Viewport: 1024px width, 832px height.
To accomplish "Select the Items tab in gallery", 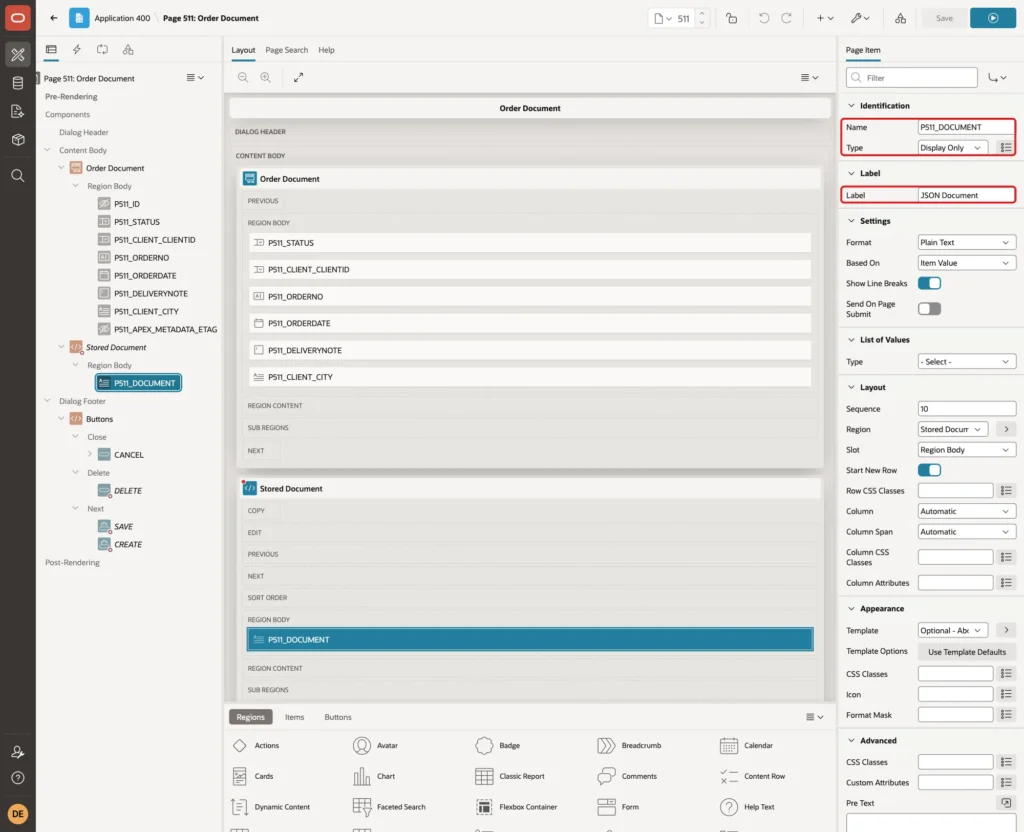I will [295, 717].
